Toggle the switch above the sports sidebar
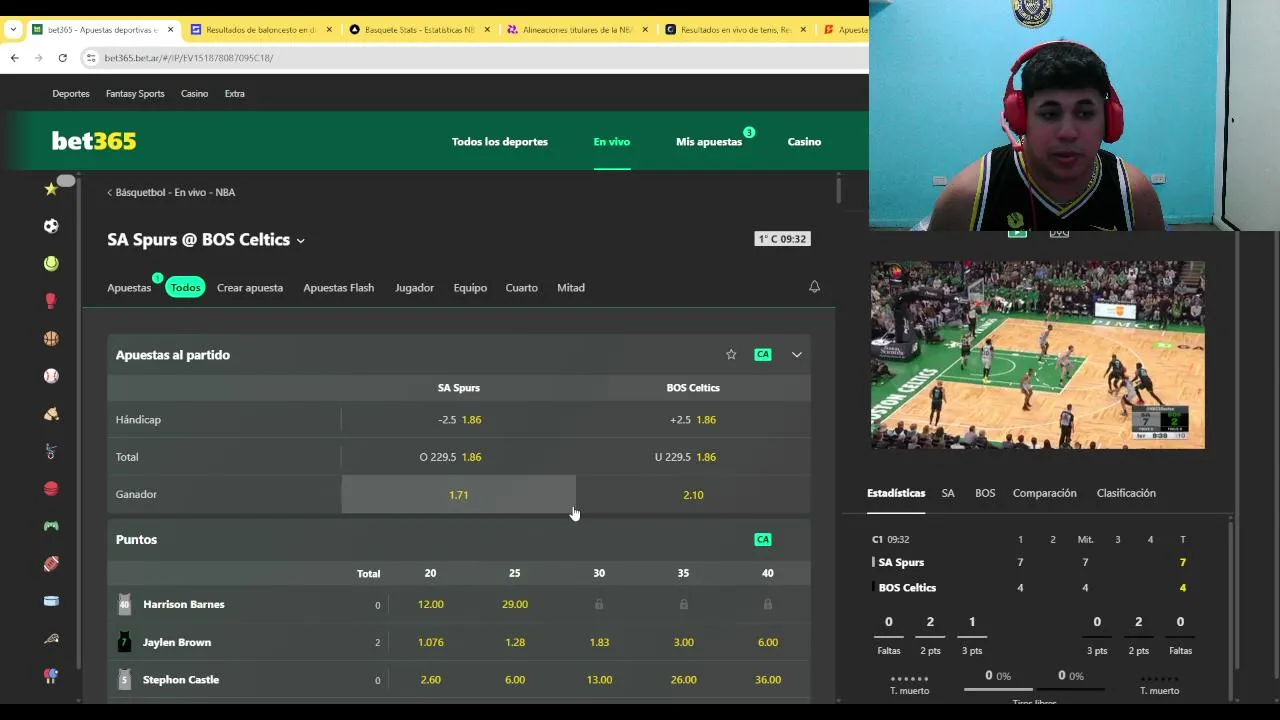The width and height of the screenshot is (1280, 720). click(x=65, y=181)
